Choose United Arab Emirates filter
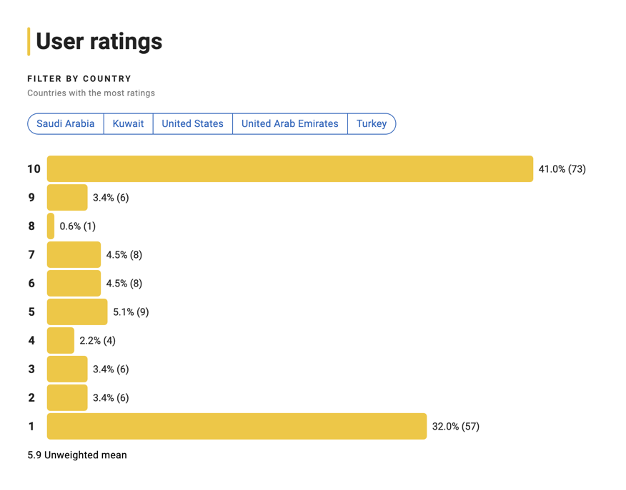 coord(290,124)
